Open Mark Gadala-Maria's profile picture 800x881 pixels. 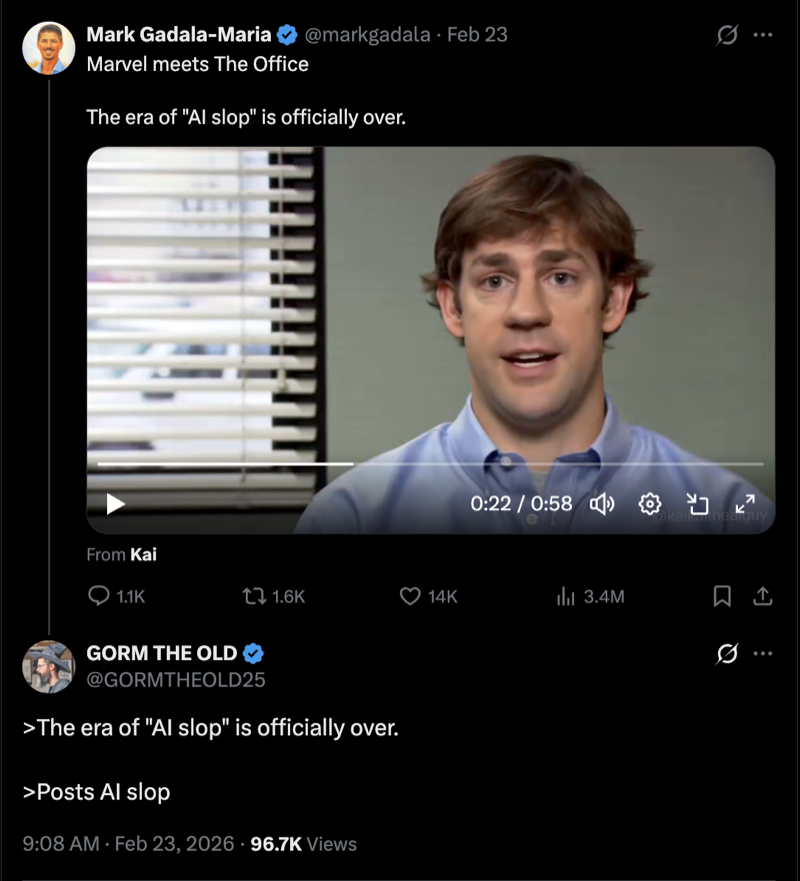click(48, 48)
